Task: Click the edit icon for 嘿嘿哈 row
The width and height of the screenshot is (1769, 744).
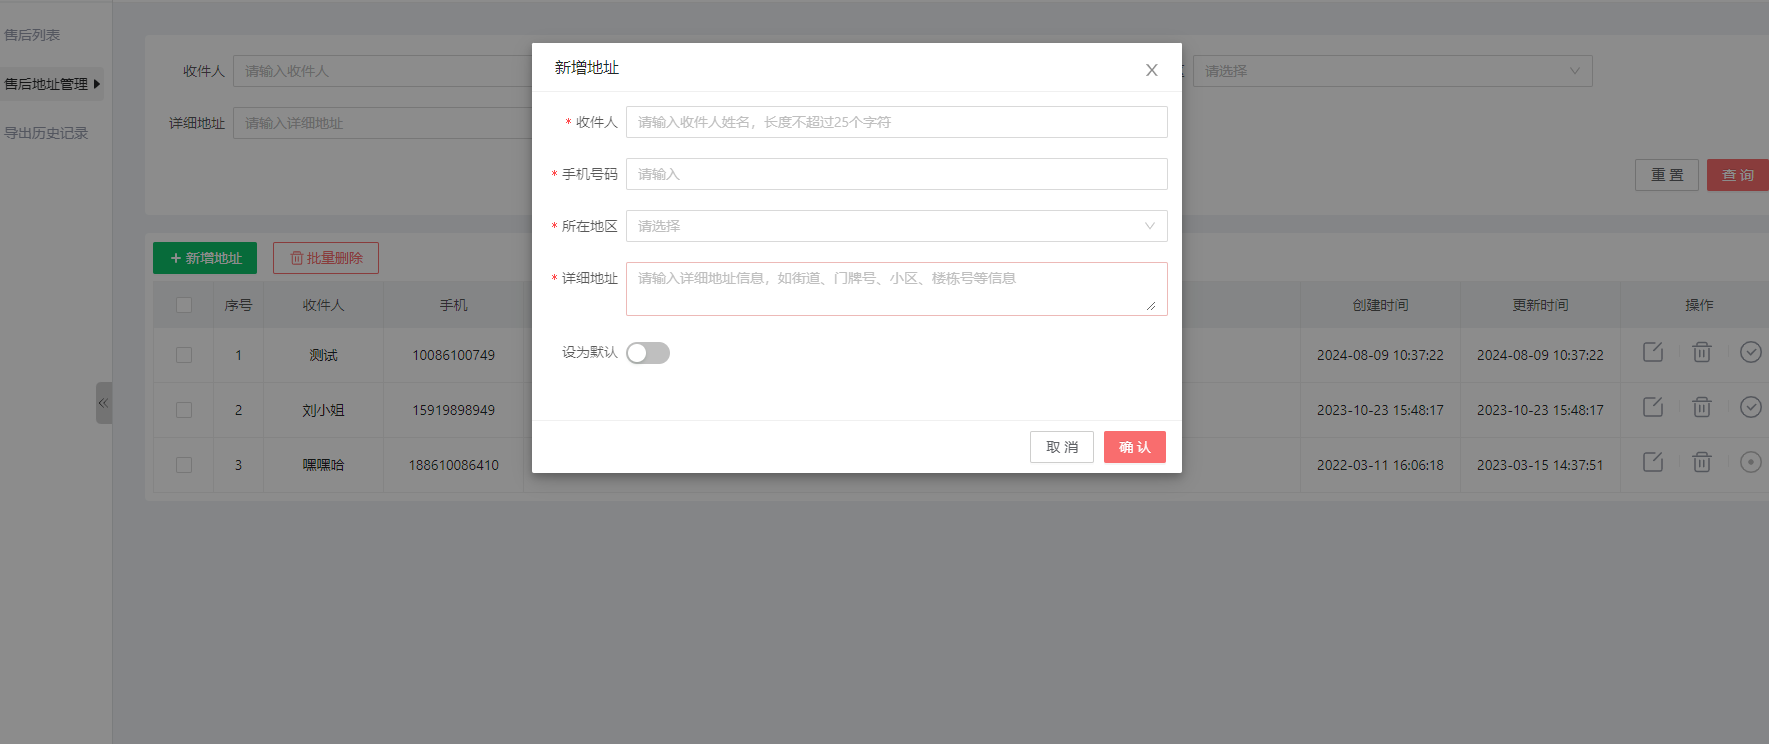Action: point(1652,462)
